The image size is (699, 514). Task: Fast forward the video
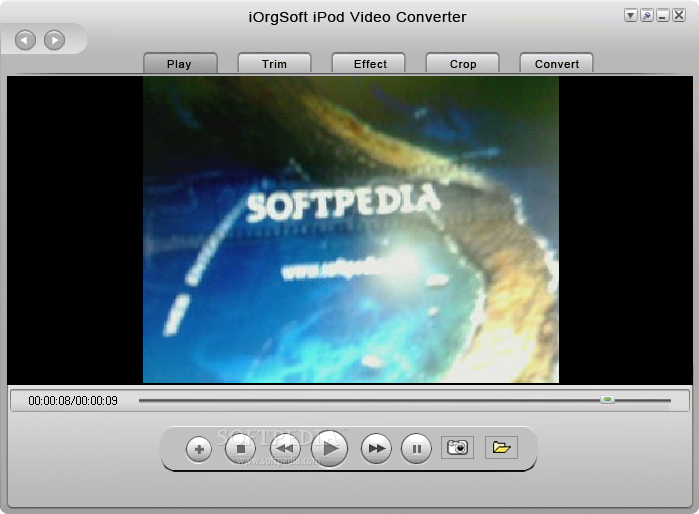pos(376,448)
